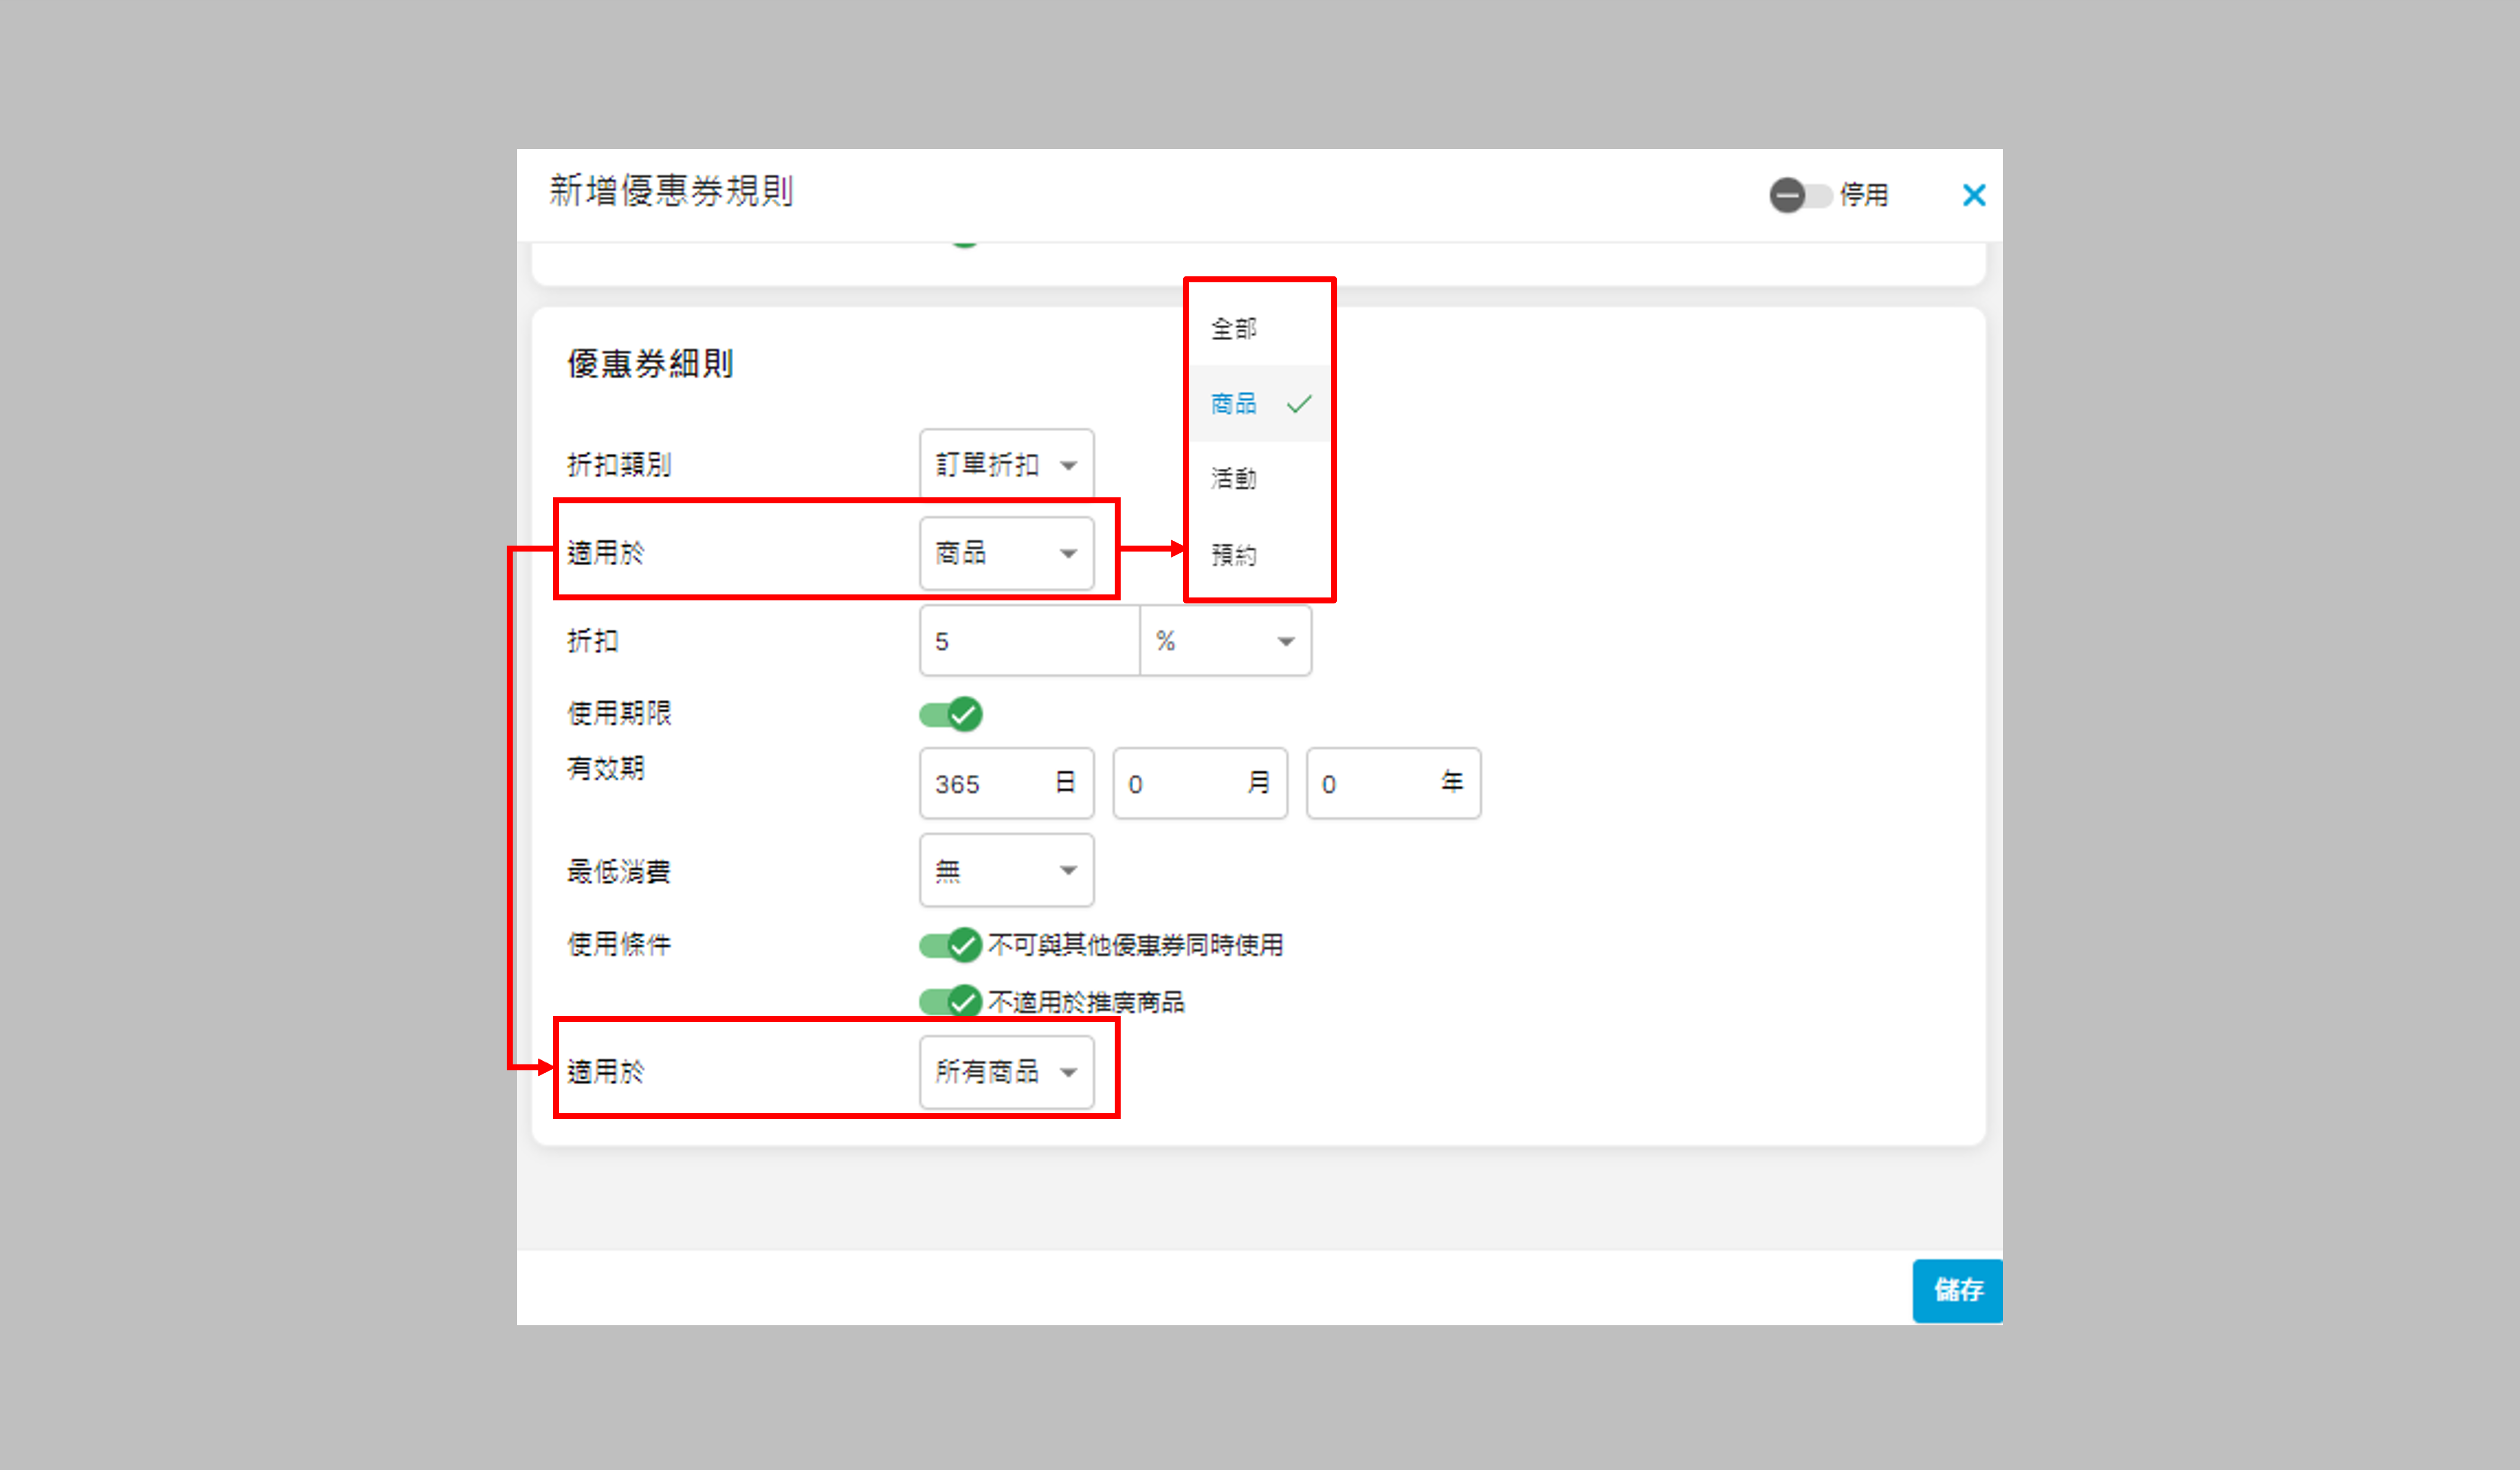Pick 預約 option in dropdown list
Screen dimensions: 2520x1470
pos(1234,555)
